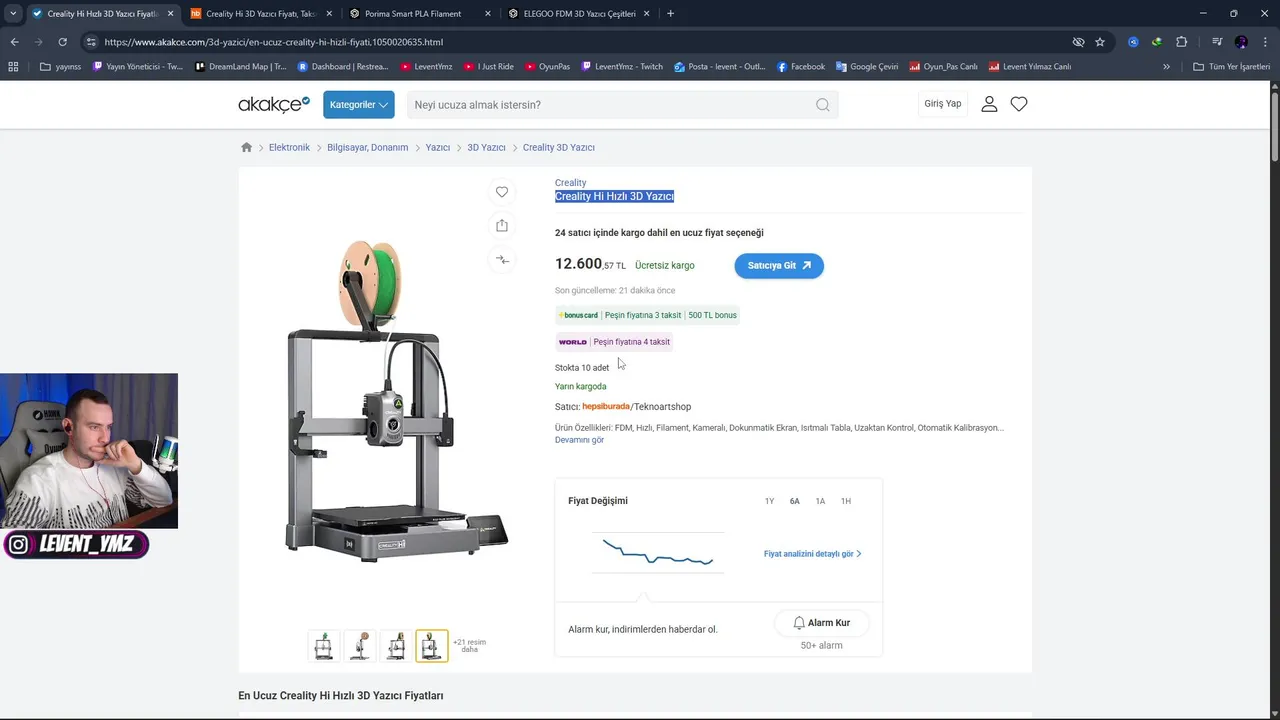This screenshot has height=720, width=1280.
Task: Open the tab search dropdown arrow
Action: coord(13,14)
